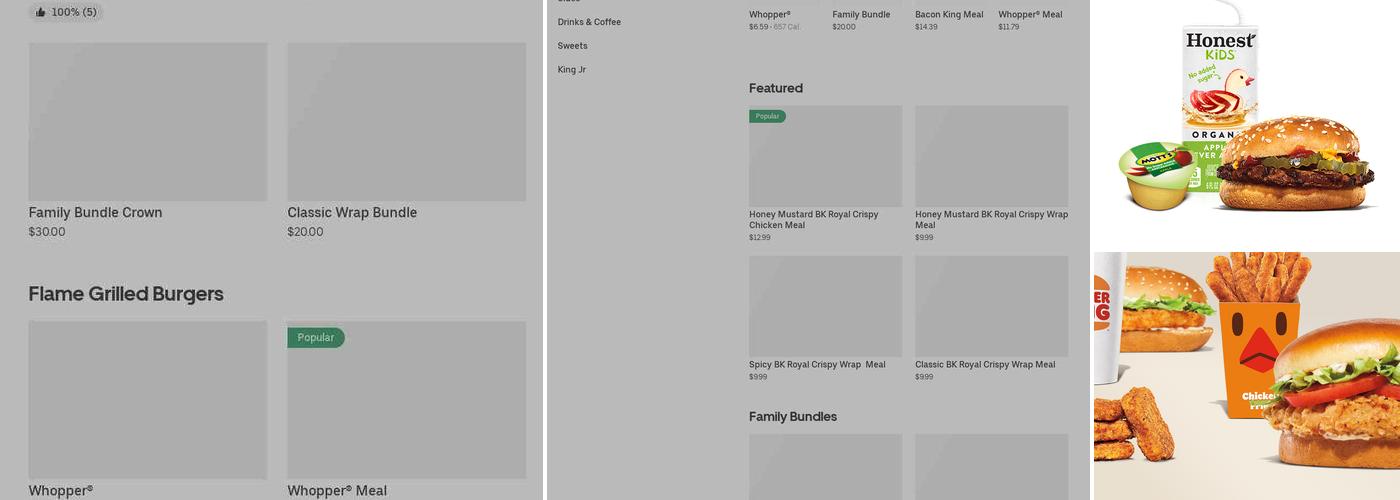Click the Popular badge in Featured section
Screen dimensions: 1400x500
click(x=767, y=116)
